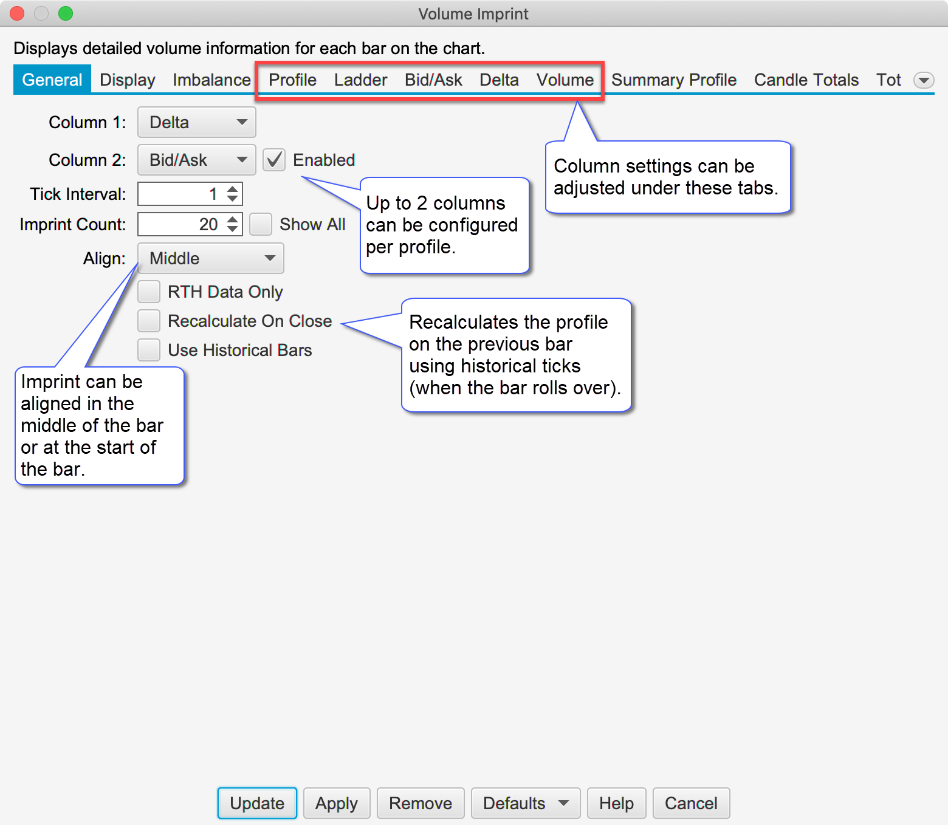The image size is (948, 825).
Task: Go to the Summary Profile tab
Action: click(674, 80)
